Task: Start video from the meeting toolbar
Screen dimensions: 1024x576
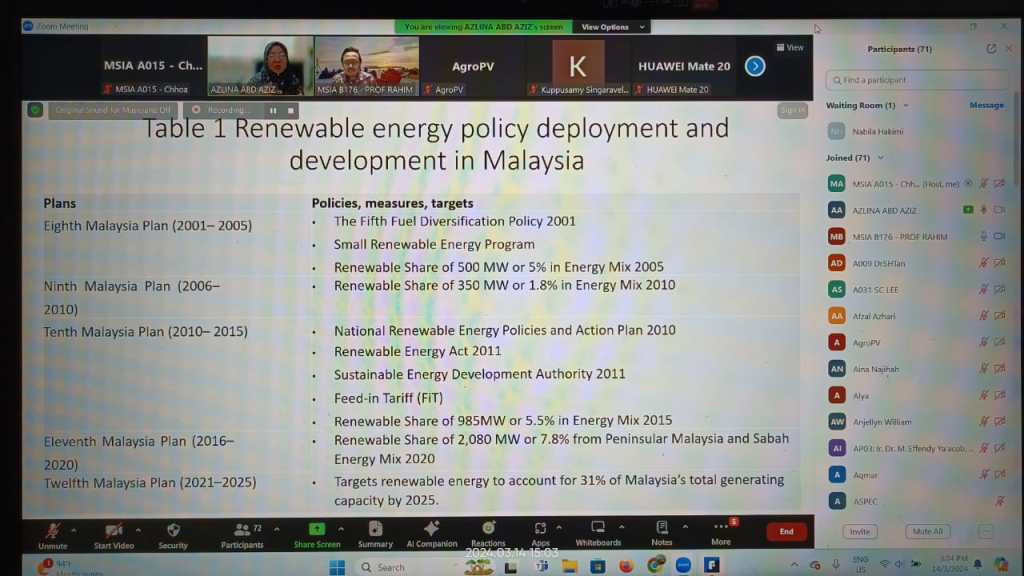Action: (x=114, y=530)
